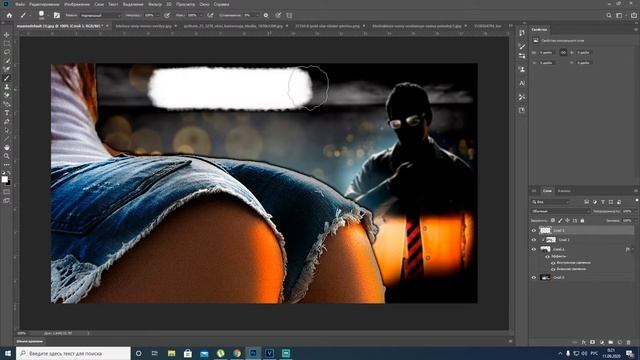This screenshot has width=640, height=360.
Task: Click the Windows taskbar search box
Action: click(73, 353)
